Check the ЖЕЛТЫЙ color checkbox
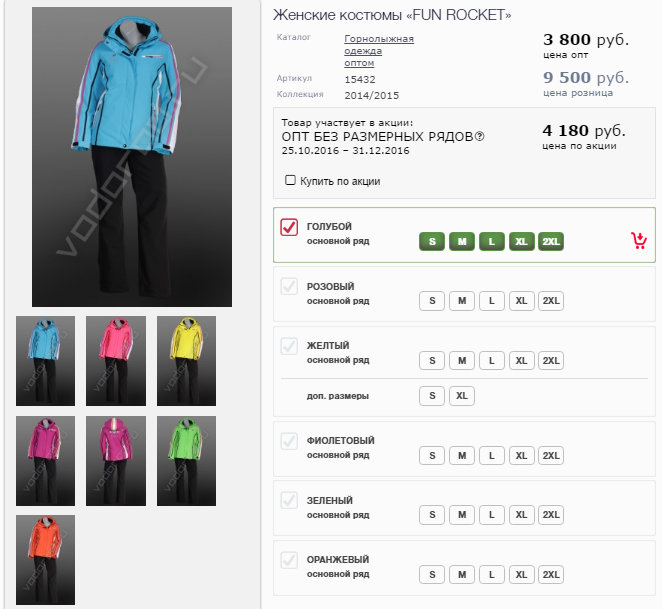Screen dimensions: 662x609 point(289,346)
